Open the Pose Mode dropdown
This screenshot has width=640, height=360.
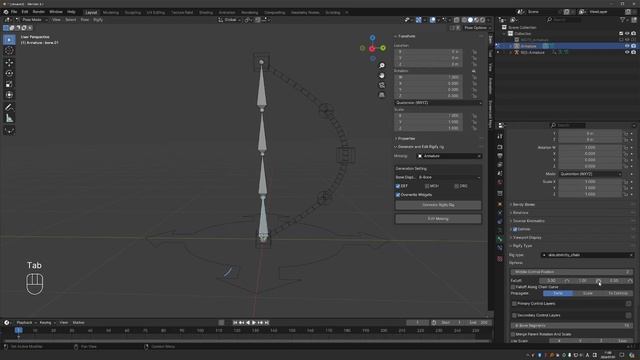(31, 20)
